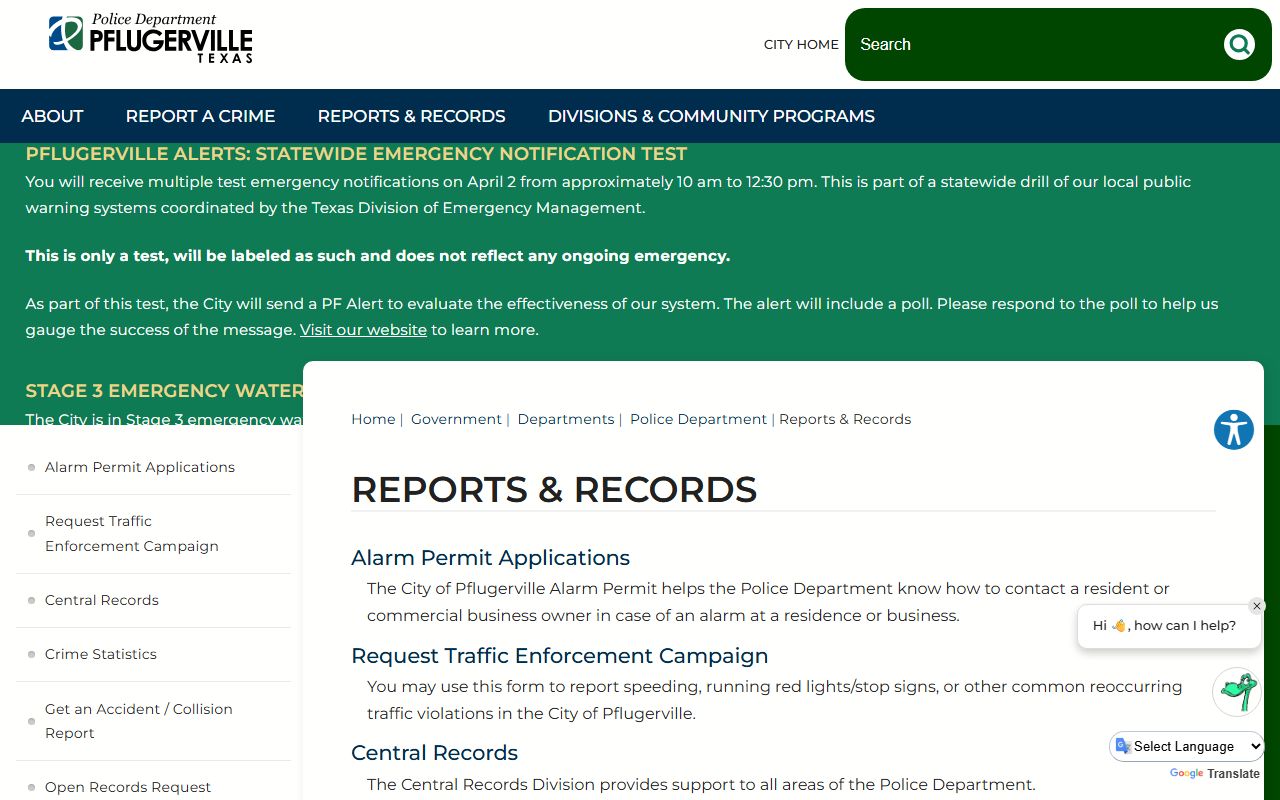Open Request Traffic Enforcement Campaign heading
Viewport: 1280px width, 800px height.
[x=559, y=656]
